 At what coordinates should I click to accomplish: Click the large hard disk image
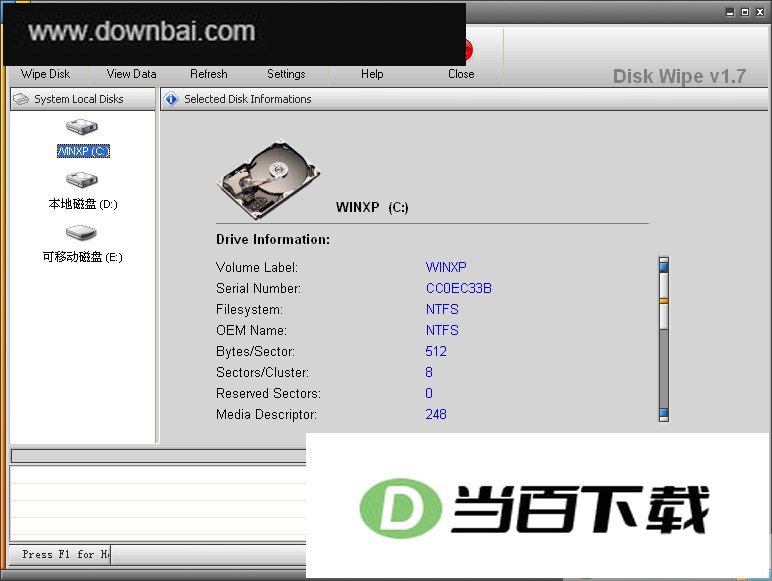click(x=268, y=180)
